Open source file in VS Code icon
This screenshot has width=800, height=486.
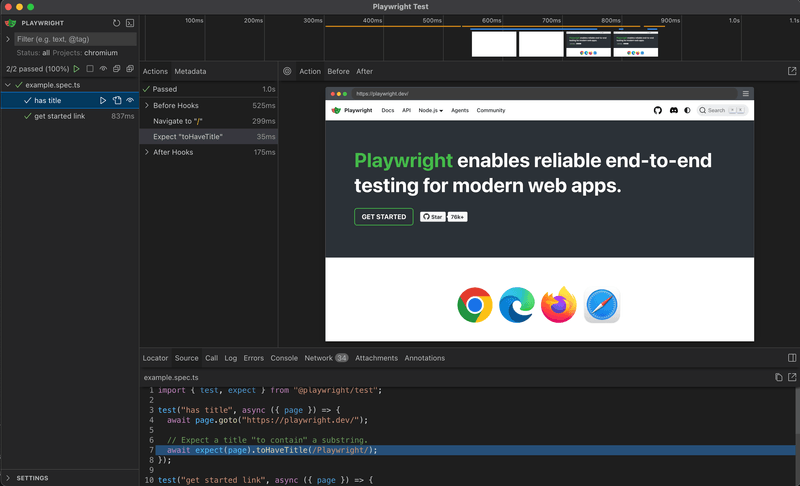coord(792,377)
